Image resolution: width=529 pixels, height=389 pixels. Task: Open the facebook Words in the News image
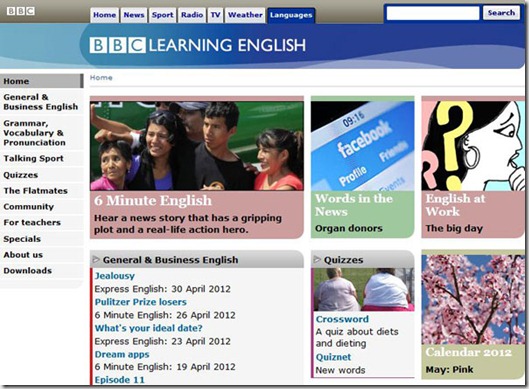point(362,146)
